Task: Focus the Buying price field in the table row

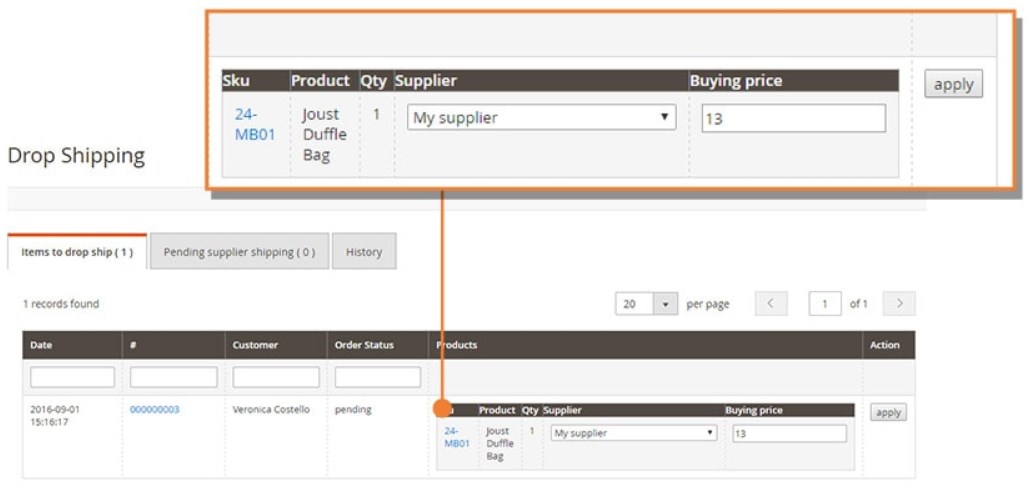Action: click(789, 433)
